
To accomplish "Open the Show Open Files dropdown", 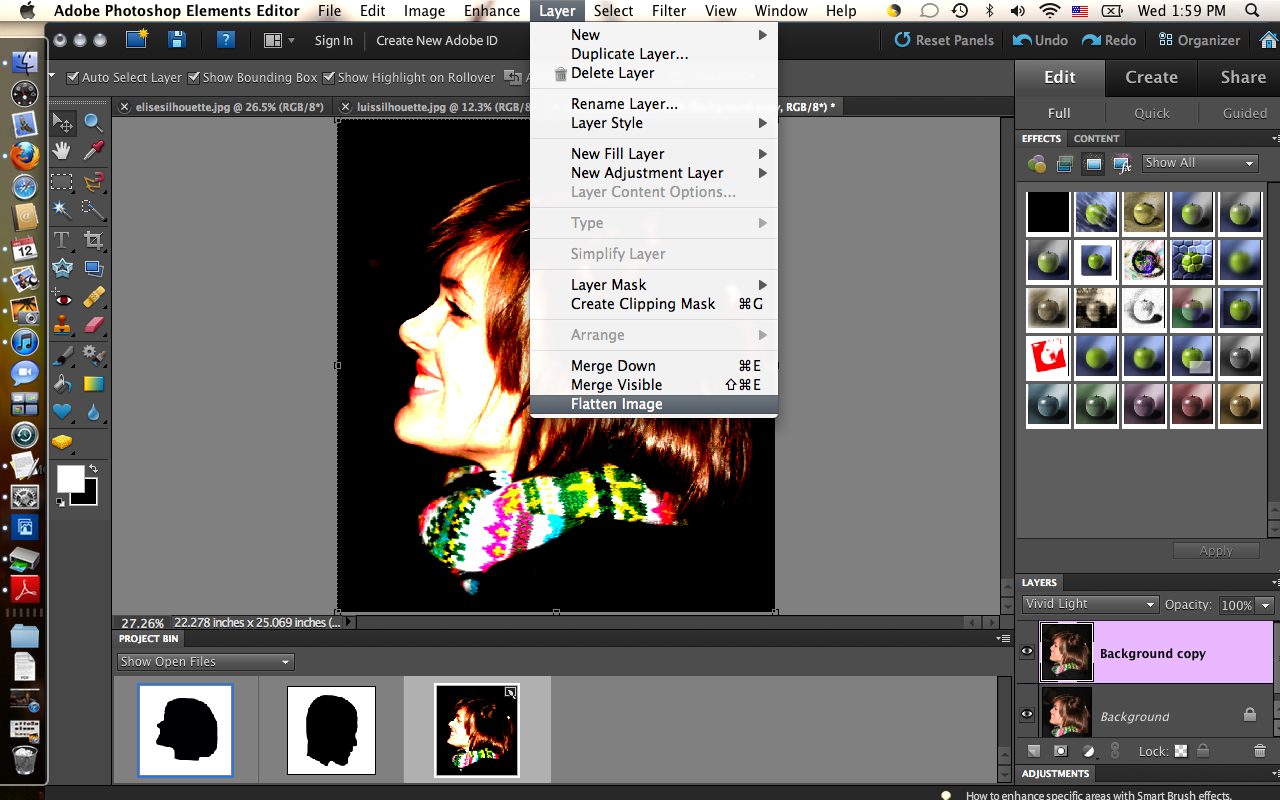I will (205, 661).
